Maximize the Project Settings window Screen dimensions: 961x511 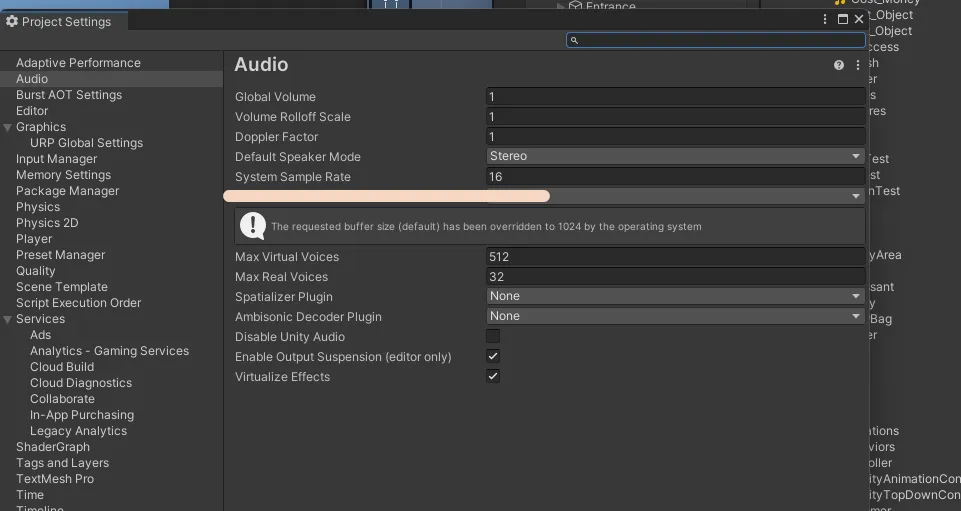[843, 20]
